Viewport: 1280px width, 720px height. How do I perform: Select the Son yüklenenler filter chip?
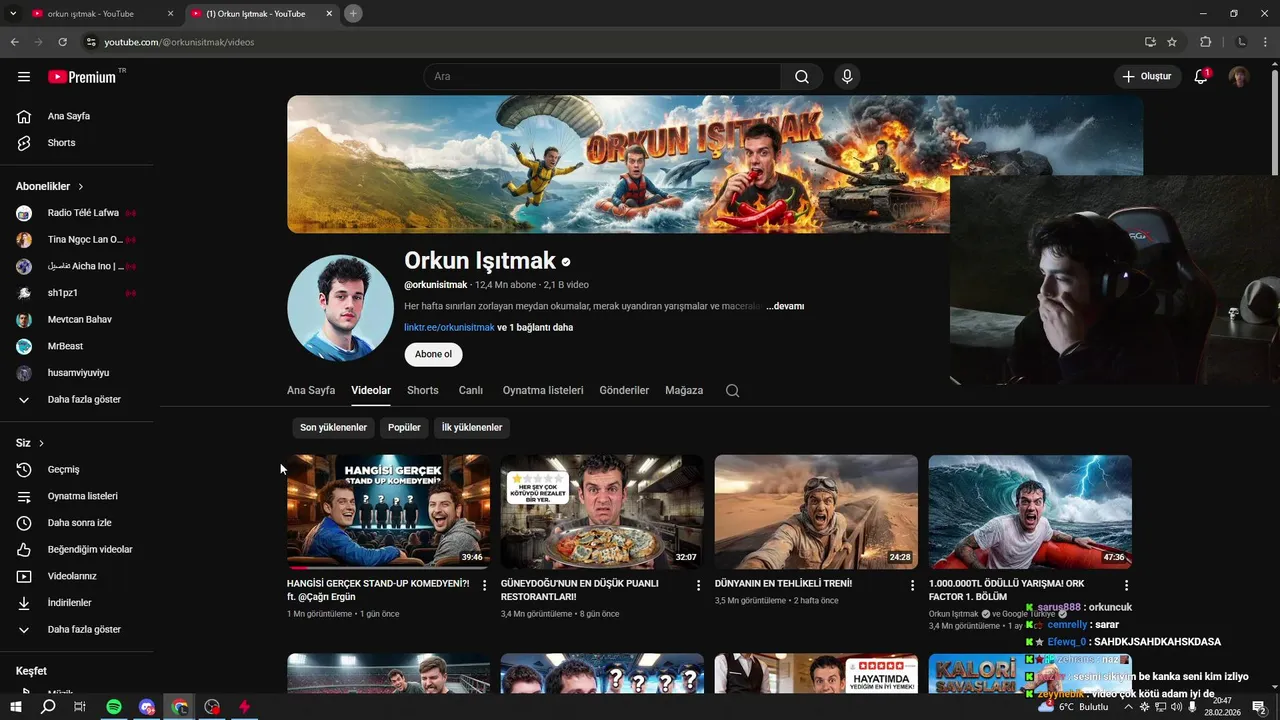tap(334, 428)
